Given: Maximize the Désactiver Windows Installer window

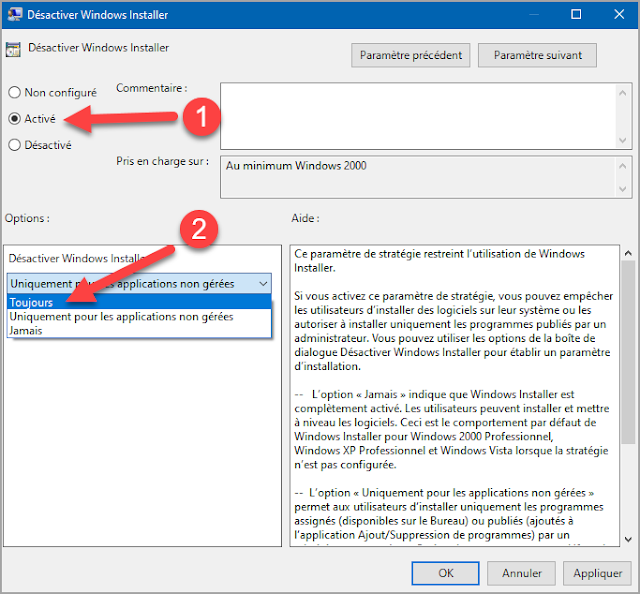Looking at the screenshot, I should click(576, 14).
